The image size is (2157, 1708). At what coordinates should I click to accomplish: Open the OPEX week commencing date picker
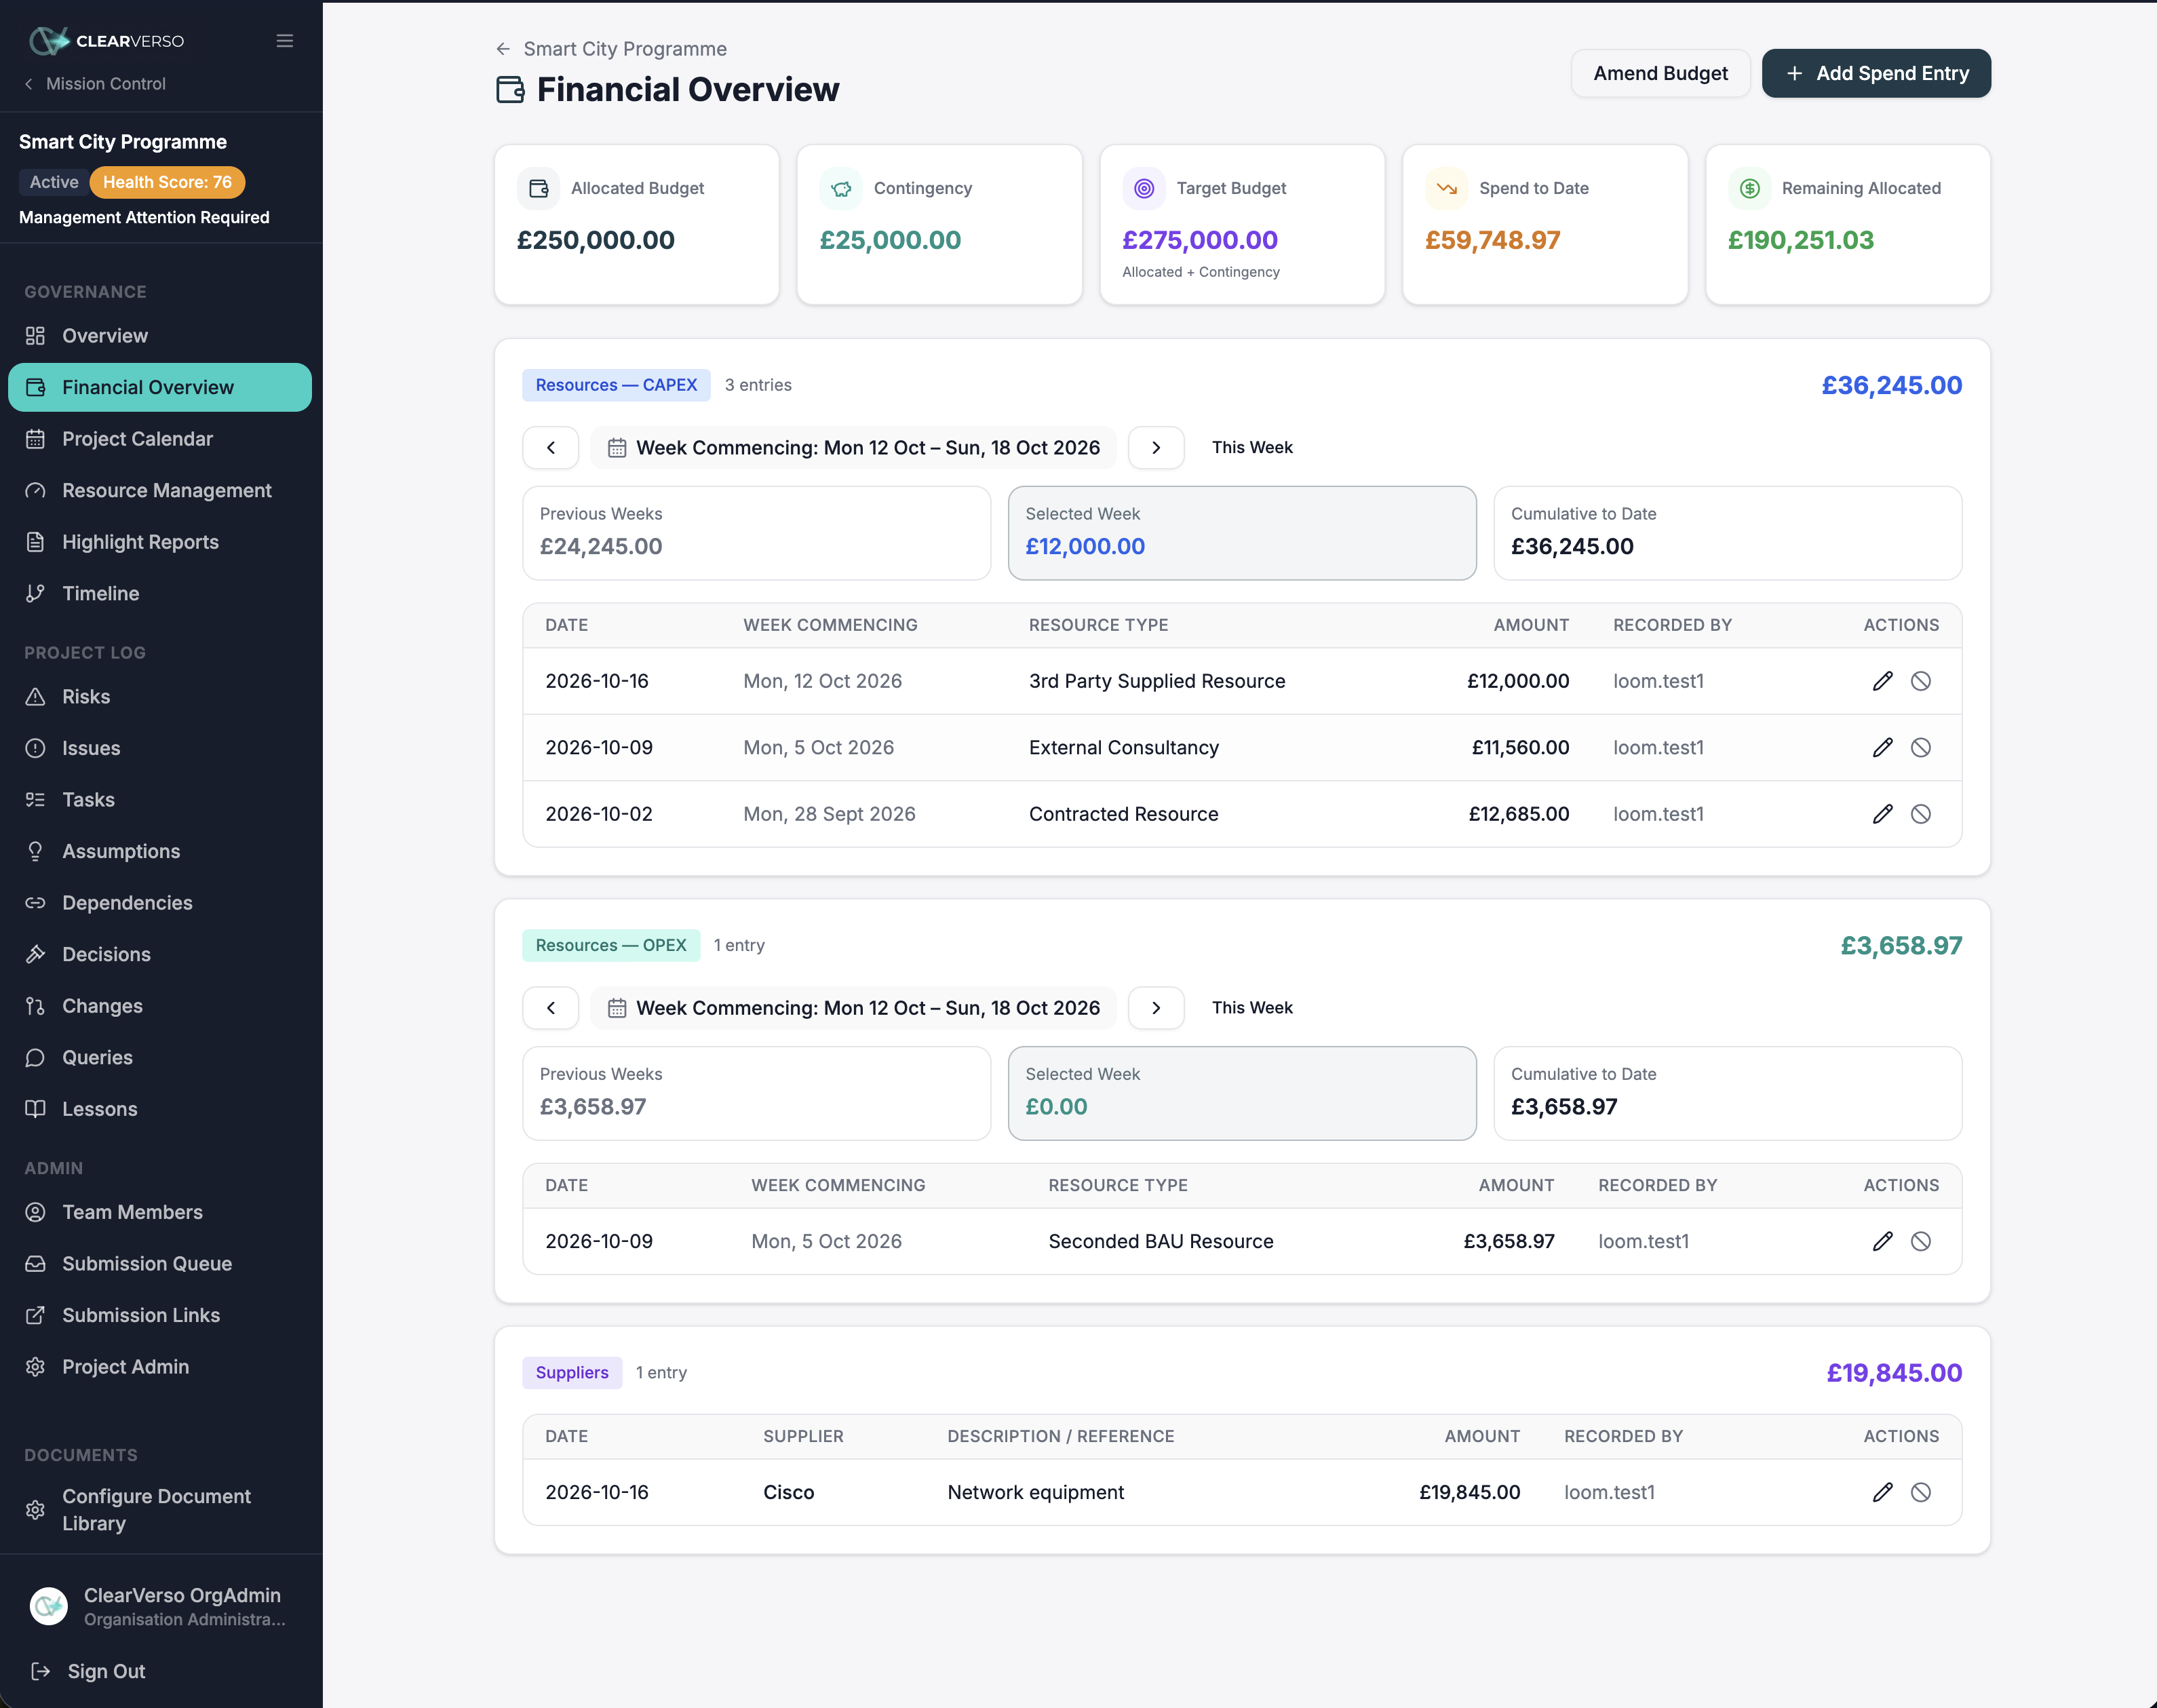pos(853,1008)
